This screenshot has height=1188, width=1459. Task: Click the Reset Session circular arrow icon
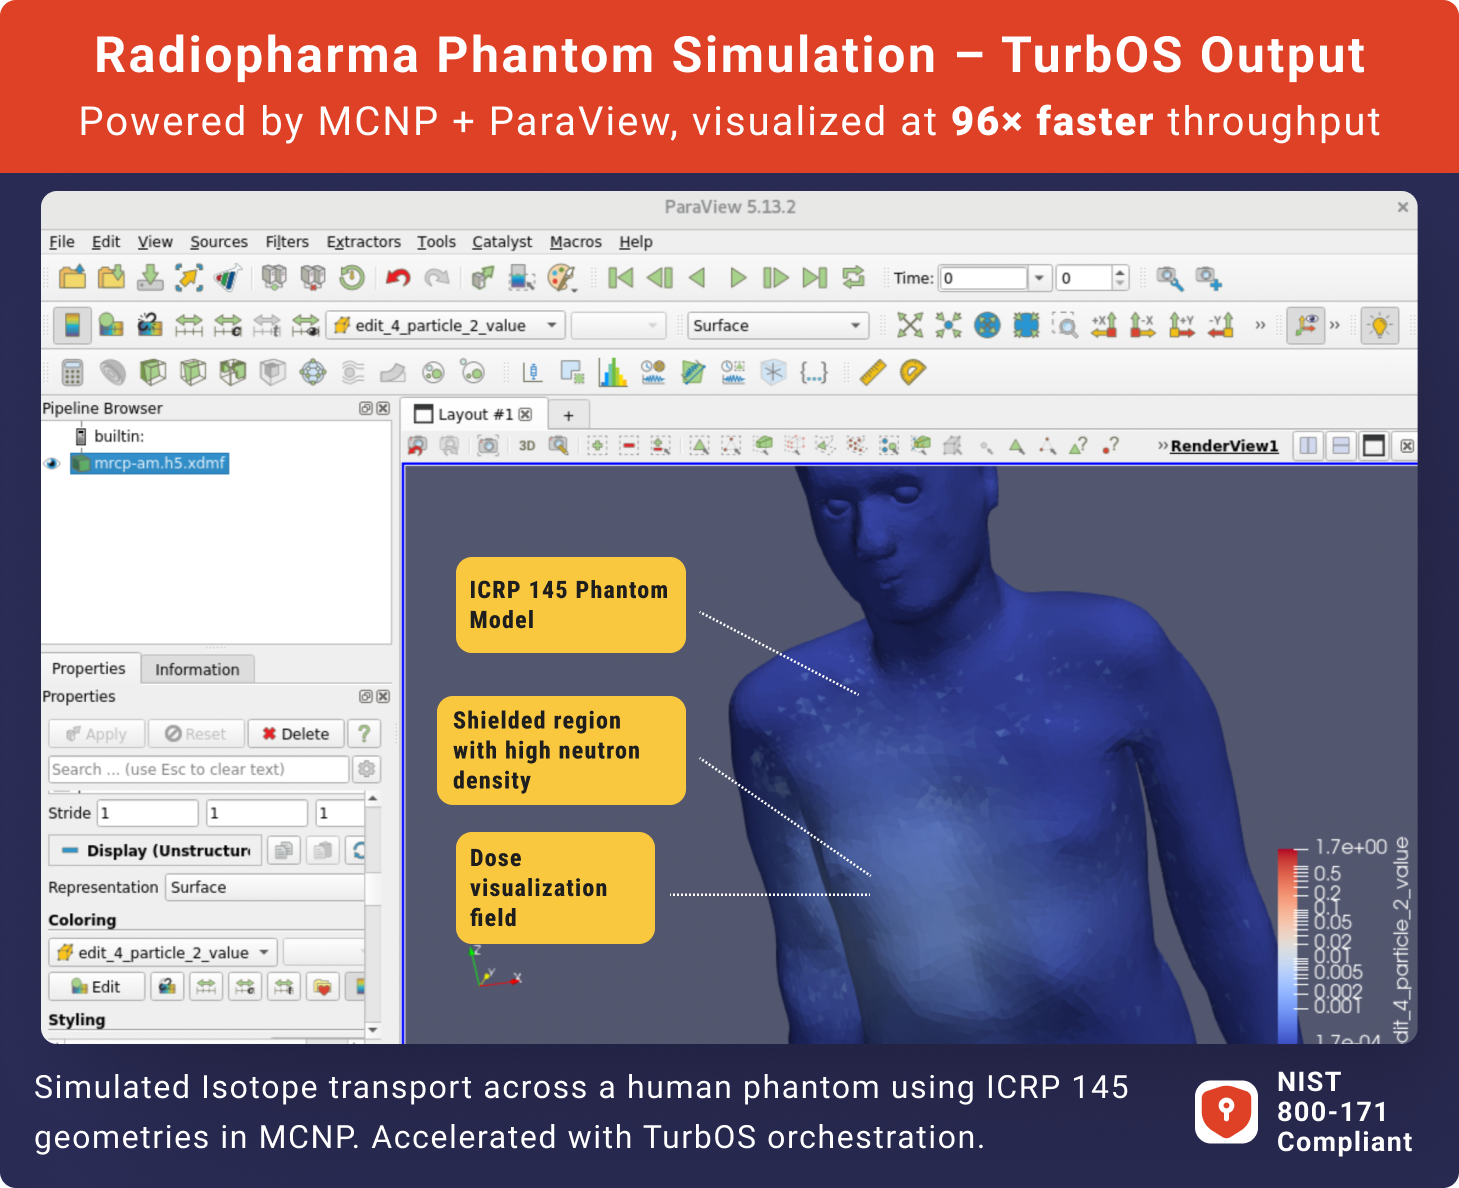351,277
